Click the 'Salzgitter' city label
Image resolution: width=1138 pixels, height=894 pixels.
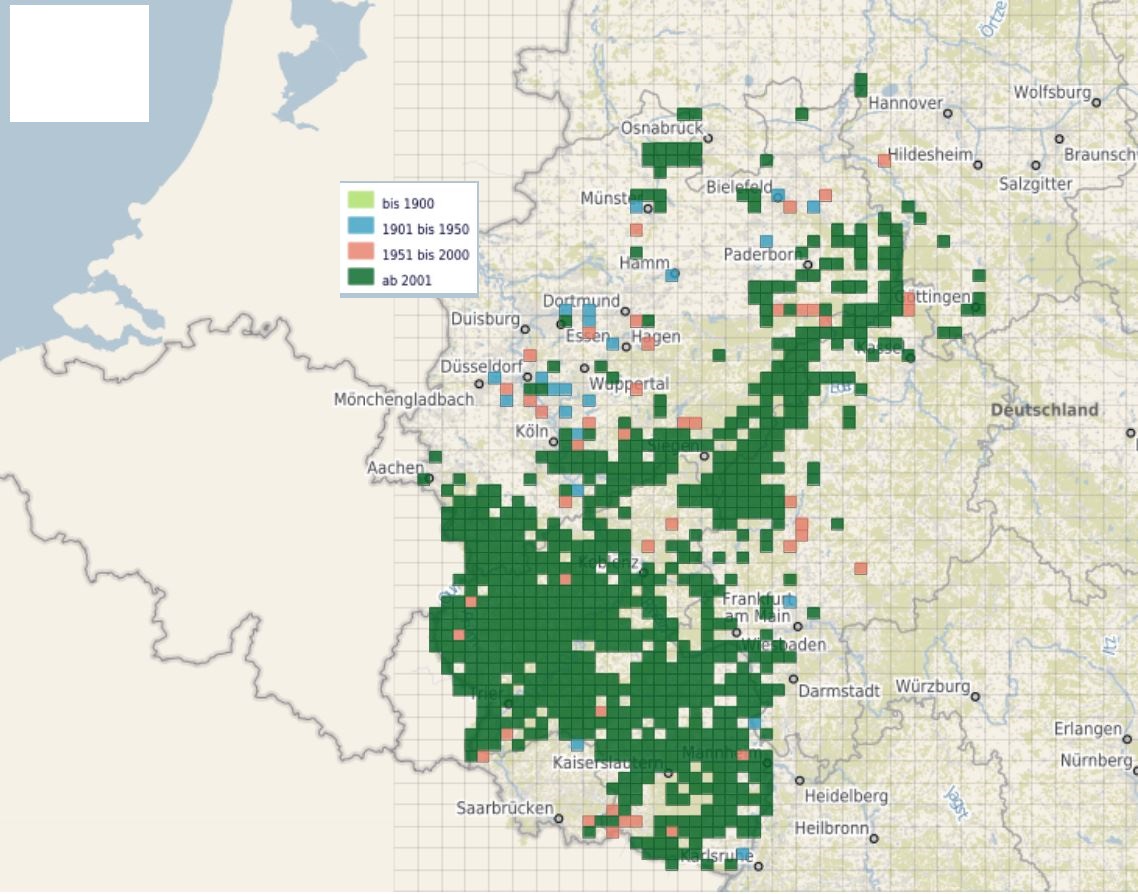click(x=1035, y=184)
